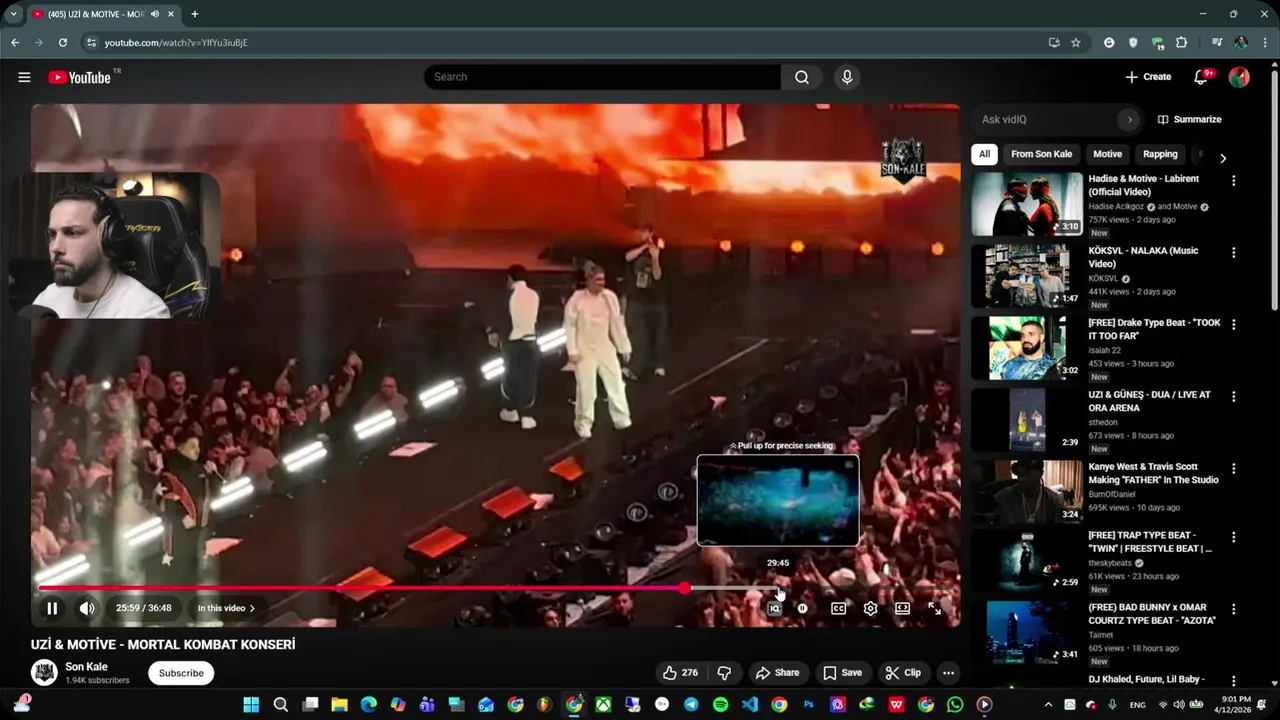Open options for Drake Type Beat video

coord(1233,325)
